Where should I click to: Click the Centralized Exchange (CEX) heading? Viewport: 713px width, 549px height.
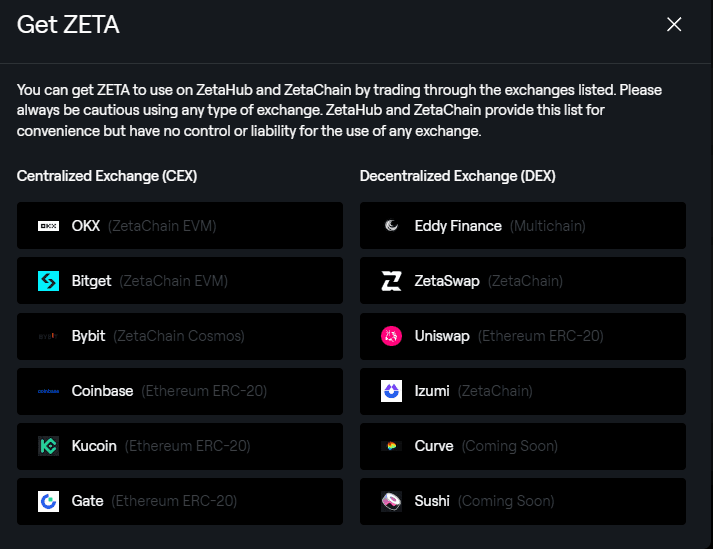tap(107, 176)
